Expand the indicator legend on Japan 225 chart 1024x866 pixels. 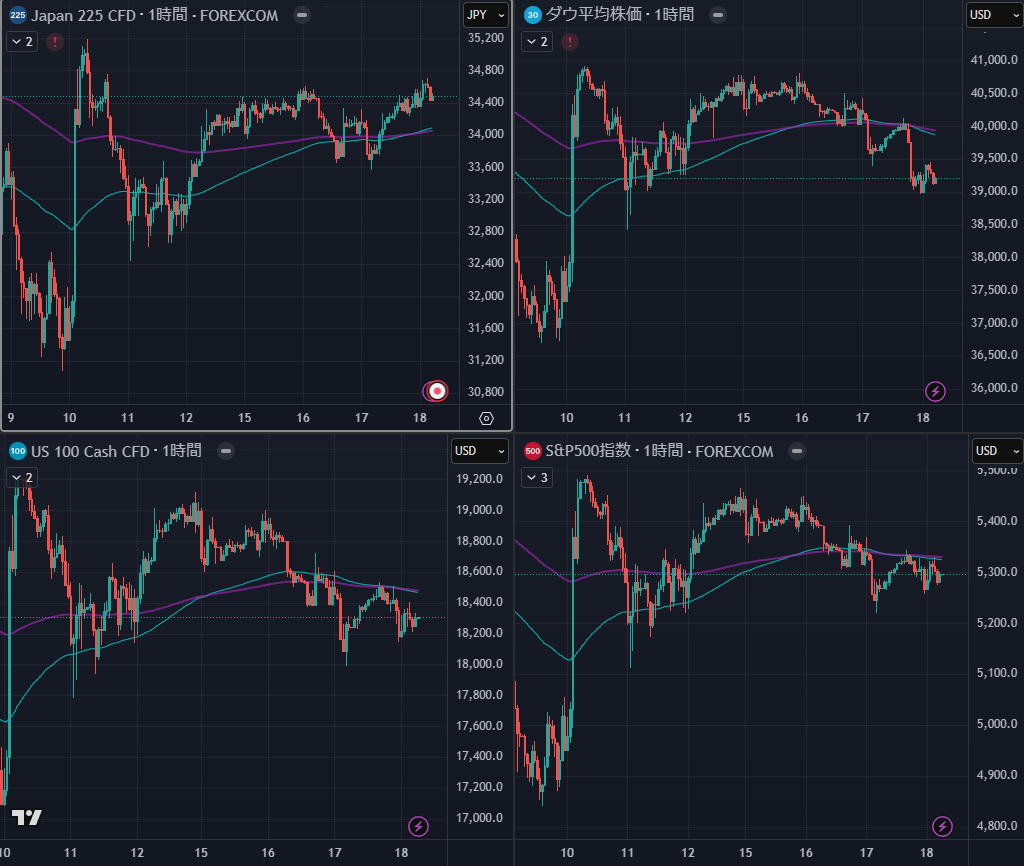(x=22, y=42)
